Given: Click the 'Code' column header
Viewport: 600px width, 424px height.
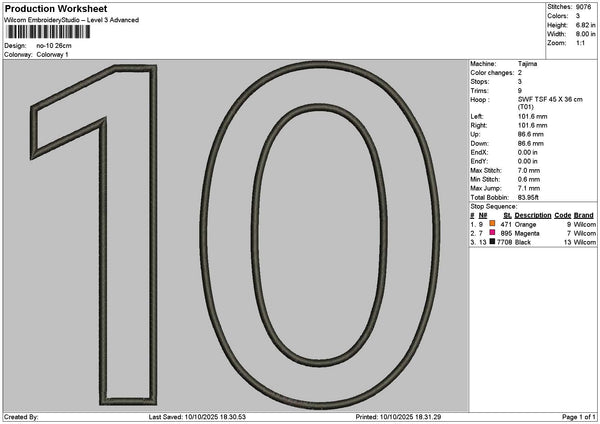Looking at the screenshot, I should (563, 215).
